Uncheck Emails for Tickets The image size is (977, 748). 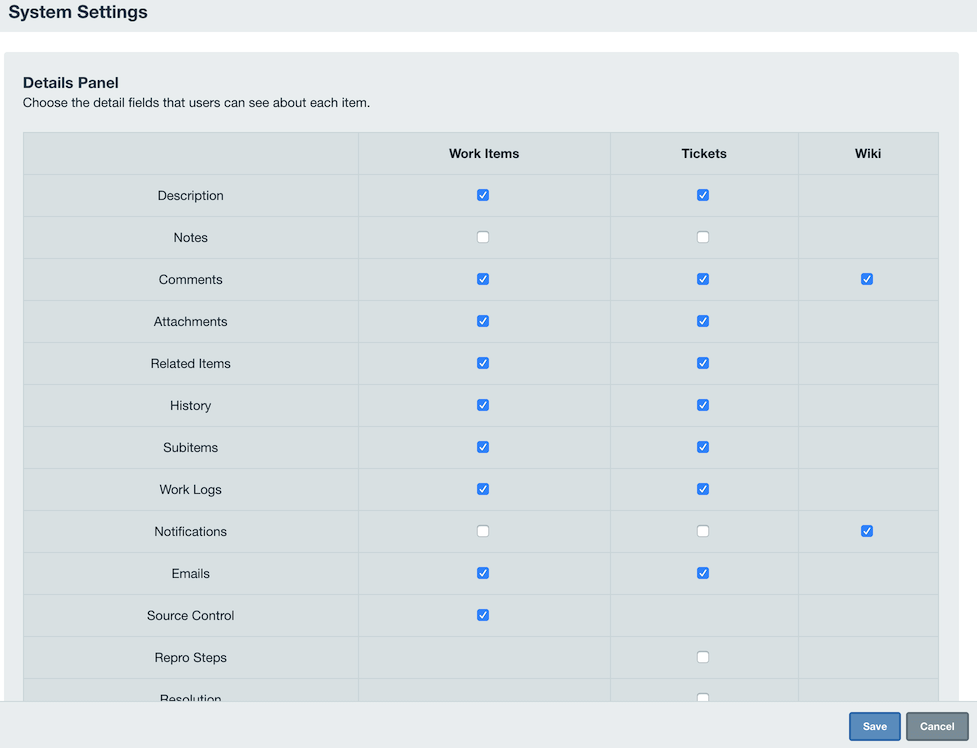tap(703, 573)
